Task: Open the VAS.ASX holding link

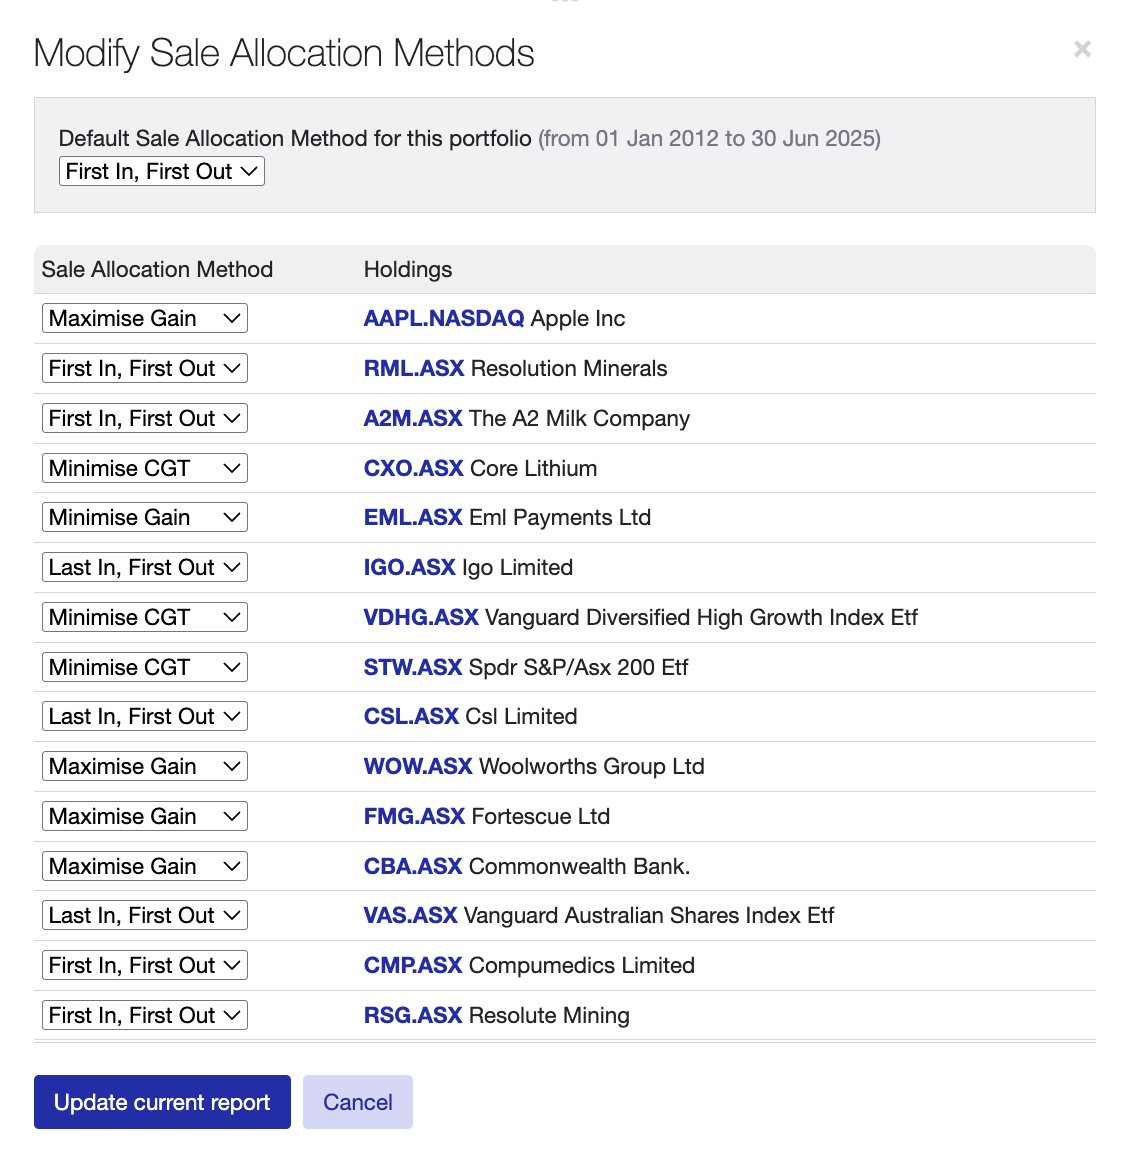Action: [x=411, y=915]
